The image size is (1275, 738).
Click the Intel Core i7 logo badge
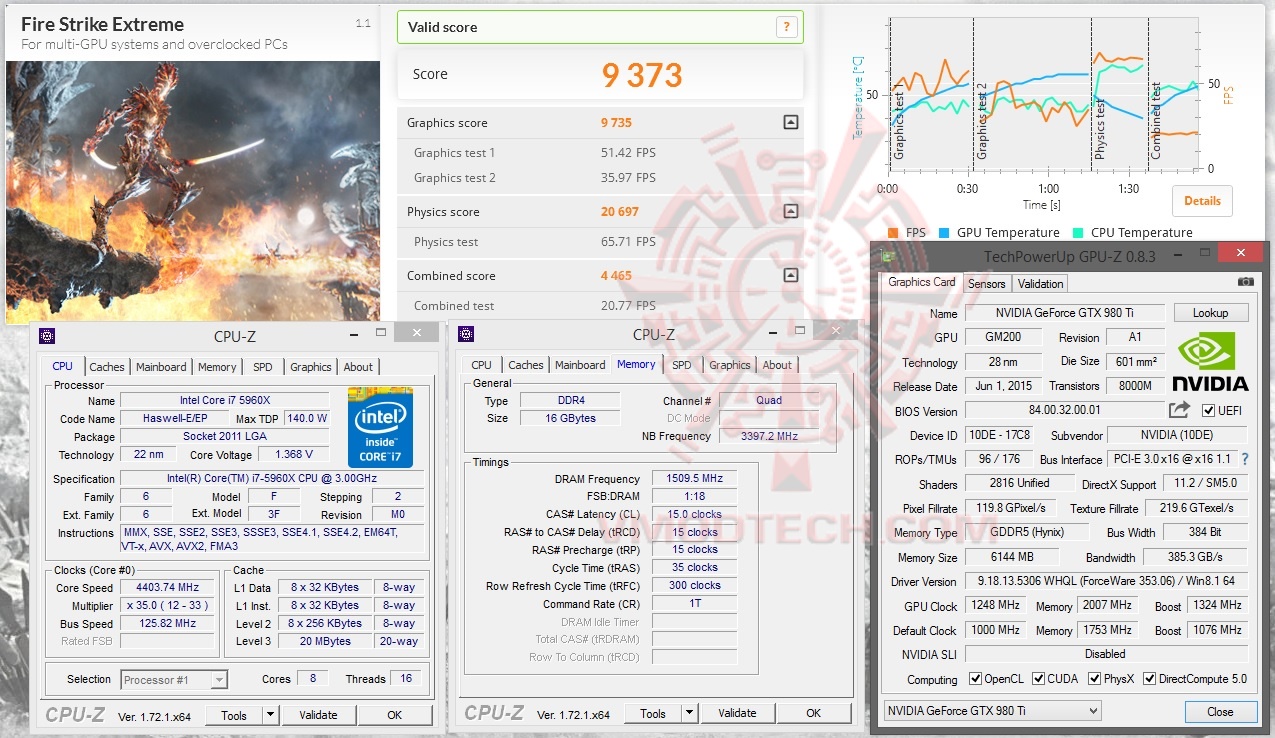pyautogui.click(x=380, y=426)
